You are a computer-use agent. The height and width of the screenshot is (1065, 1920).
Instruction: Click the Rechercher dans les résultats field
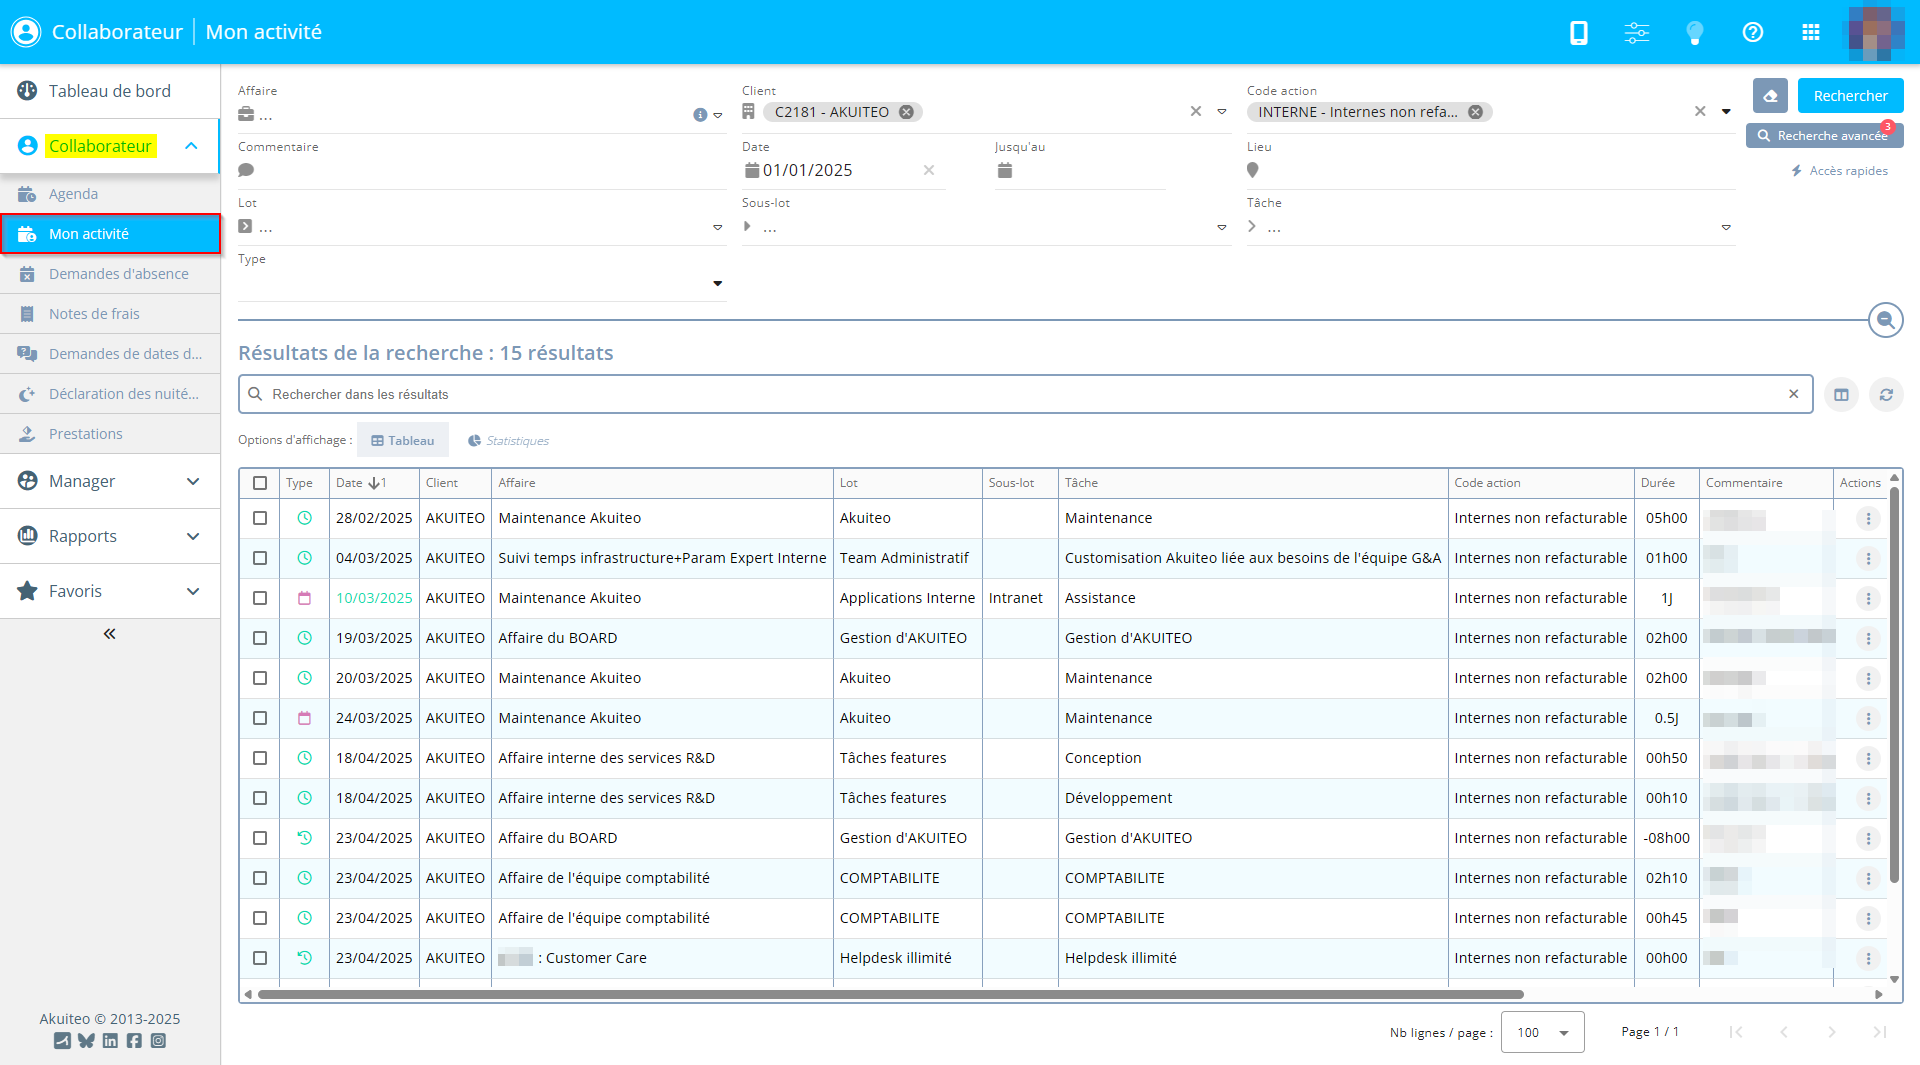coord(1025,394)
